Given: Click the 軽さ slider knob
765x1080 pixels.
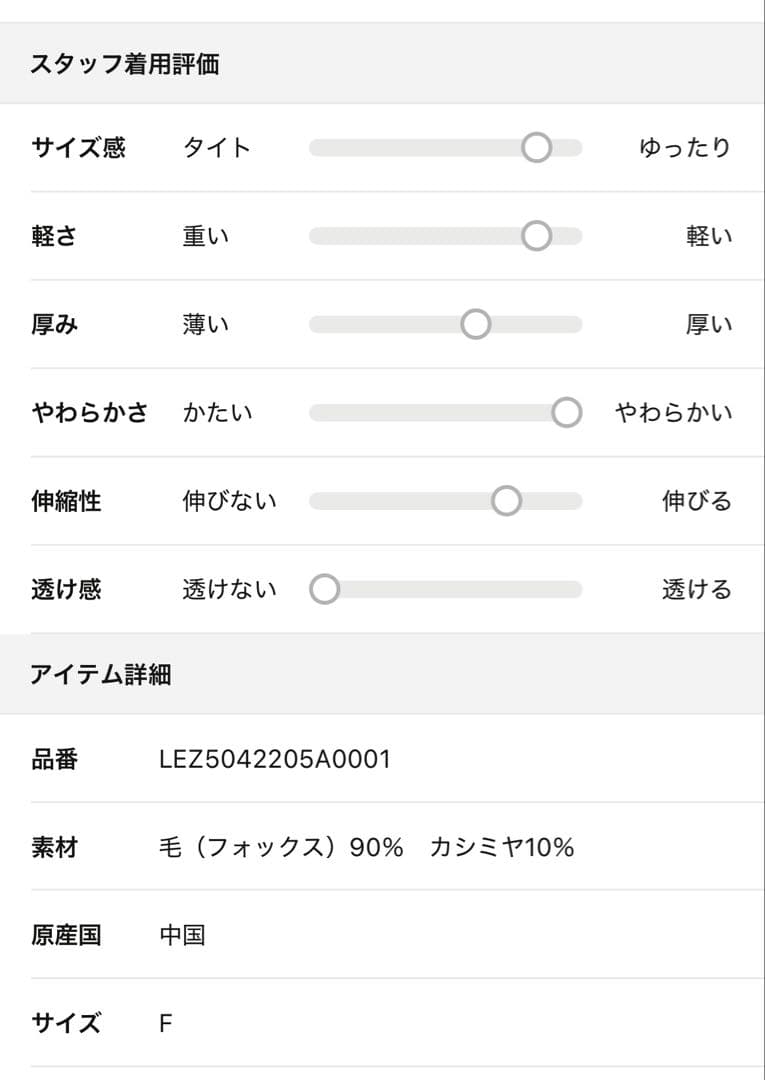Looking at the screenshot, I should coord(537,236).
